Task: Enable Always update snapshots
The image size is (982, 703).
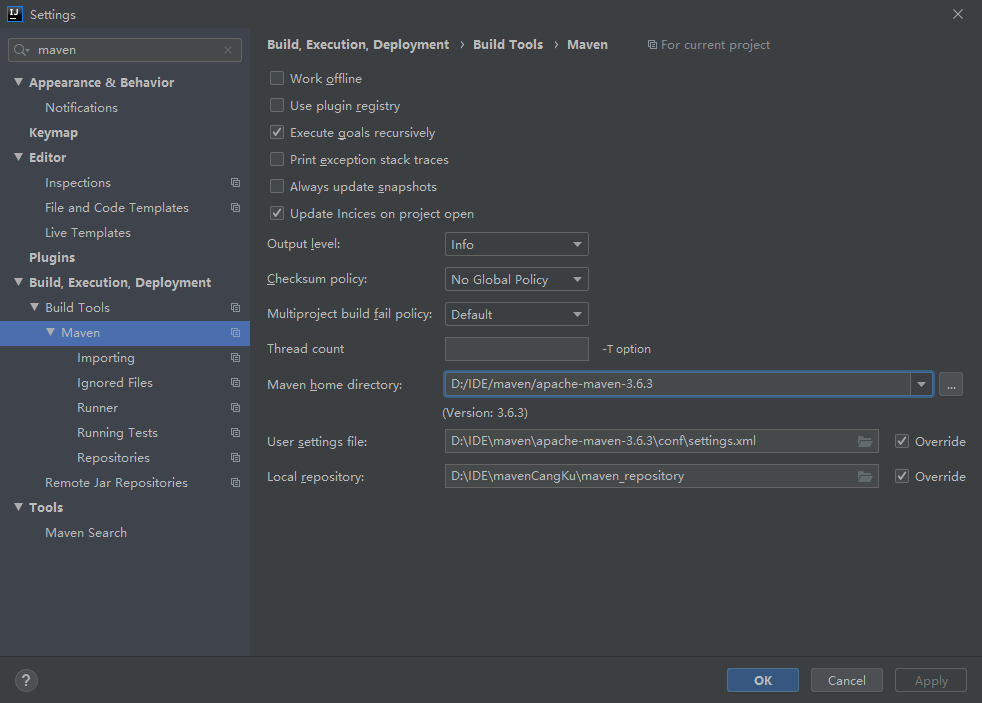Action: point(277,186)
